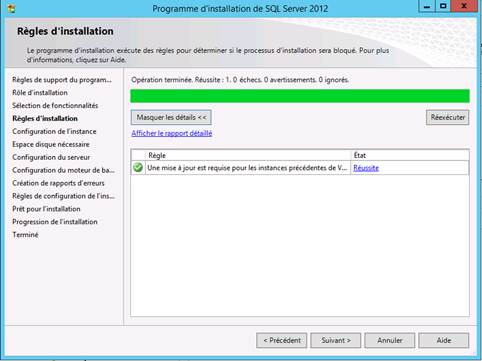Close the SQL Server installer window
Screen dimensions: 482x361
click(464, 6)
